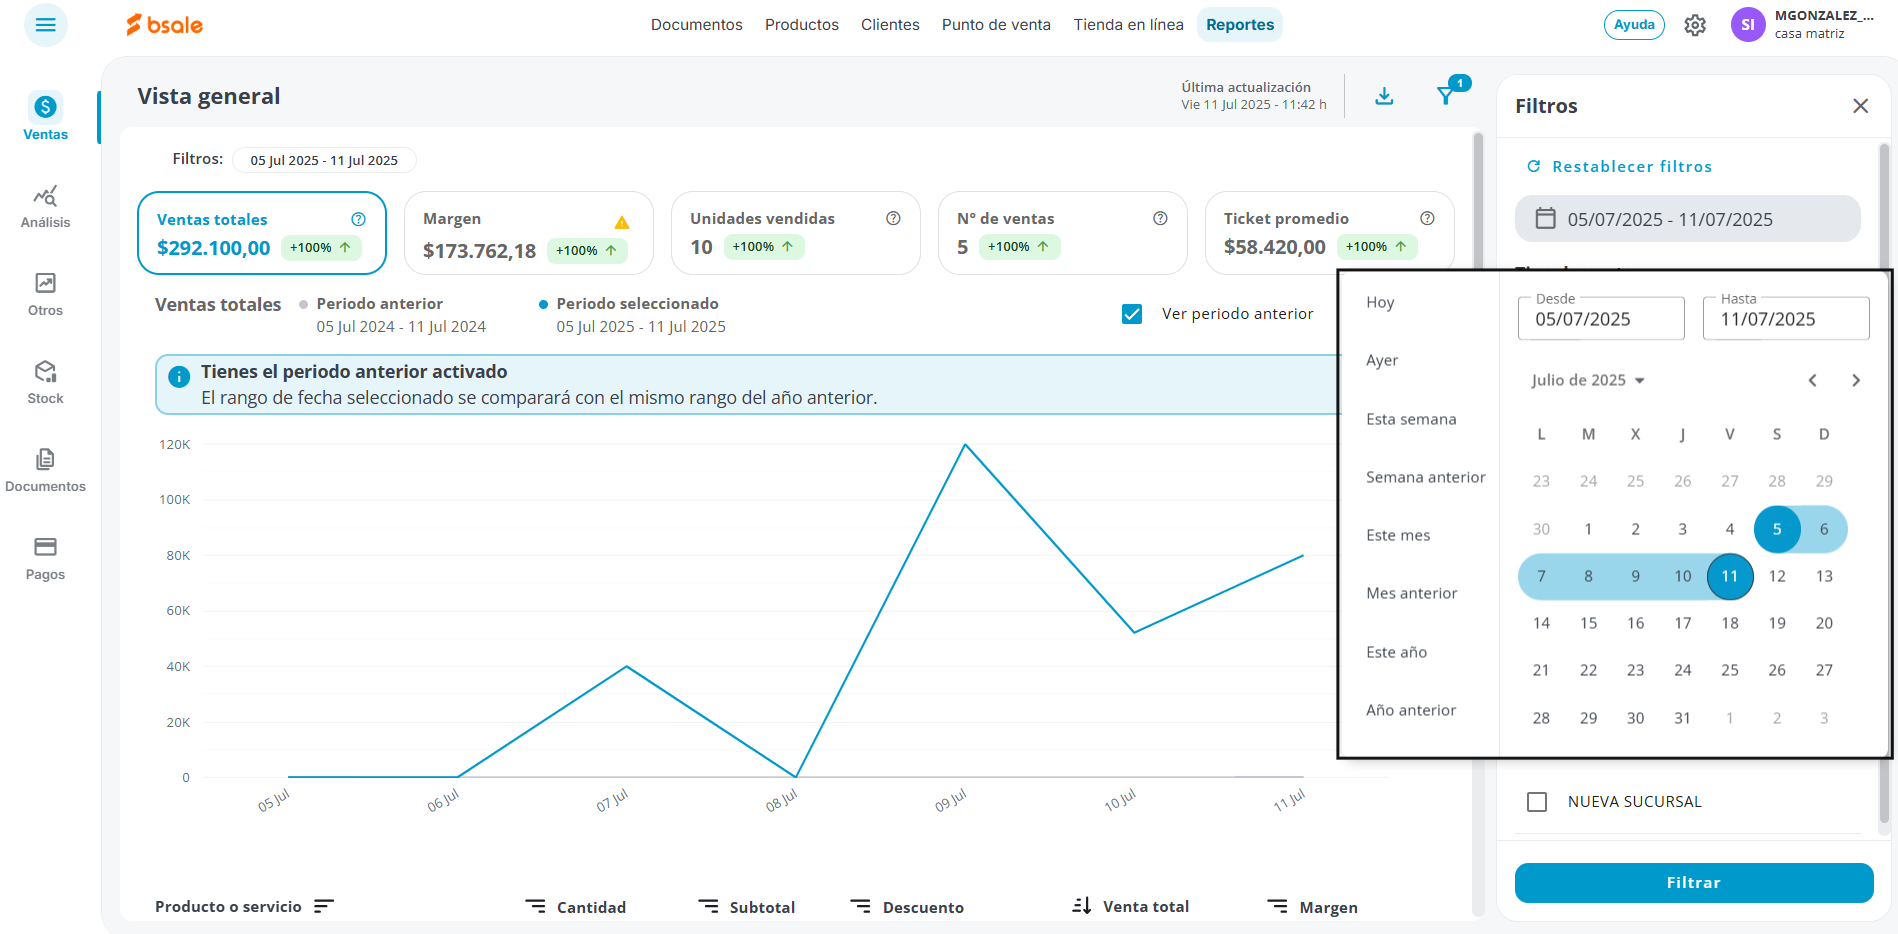Viewport: 1898px width, 934px height.
Task: Select the Unidades vendidas metric card
Action: pos(796,233)
